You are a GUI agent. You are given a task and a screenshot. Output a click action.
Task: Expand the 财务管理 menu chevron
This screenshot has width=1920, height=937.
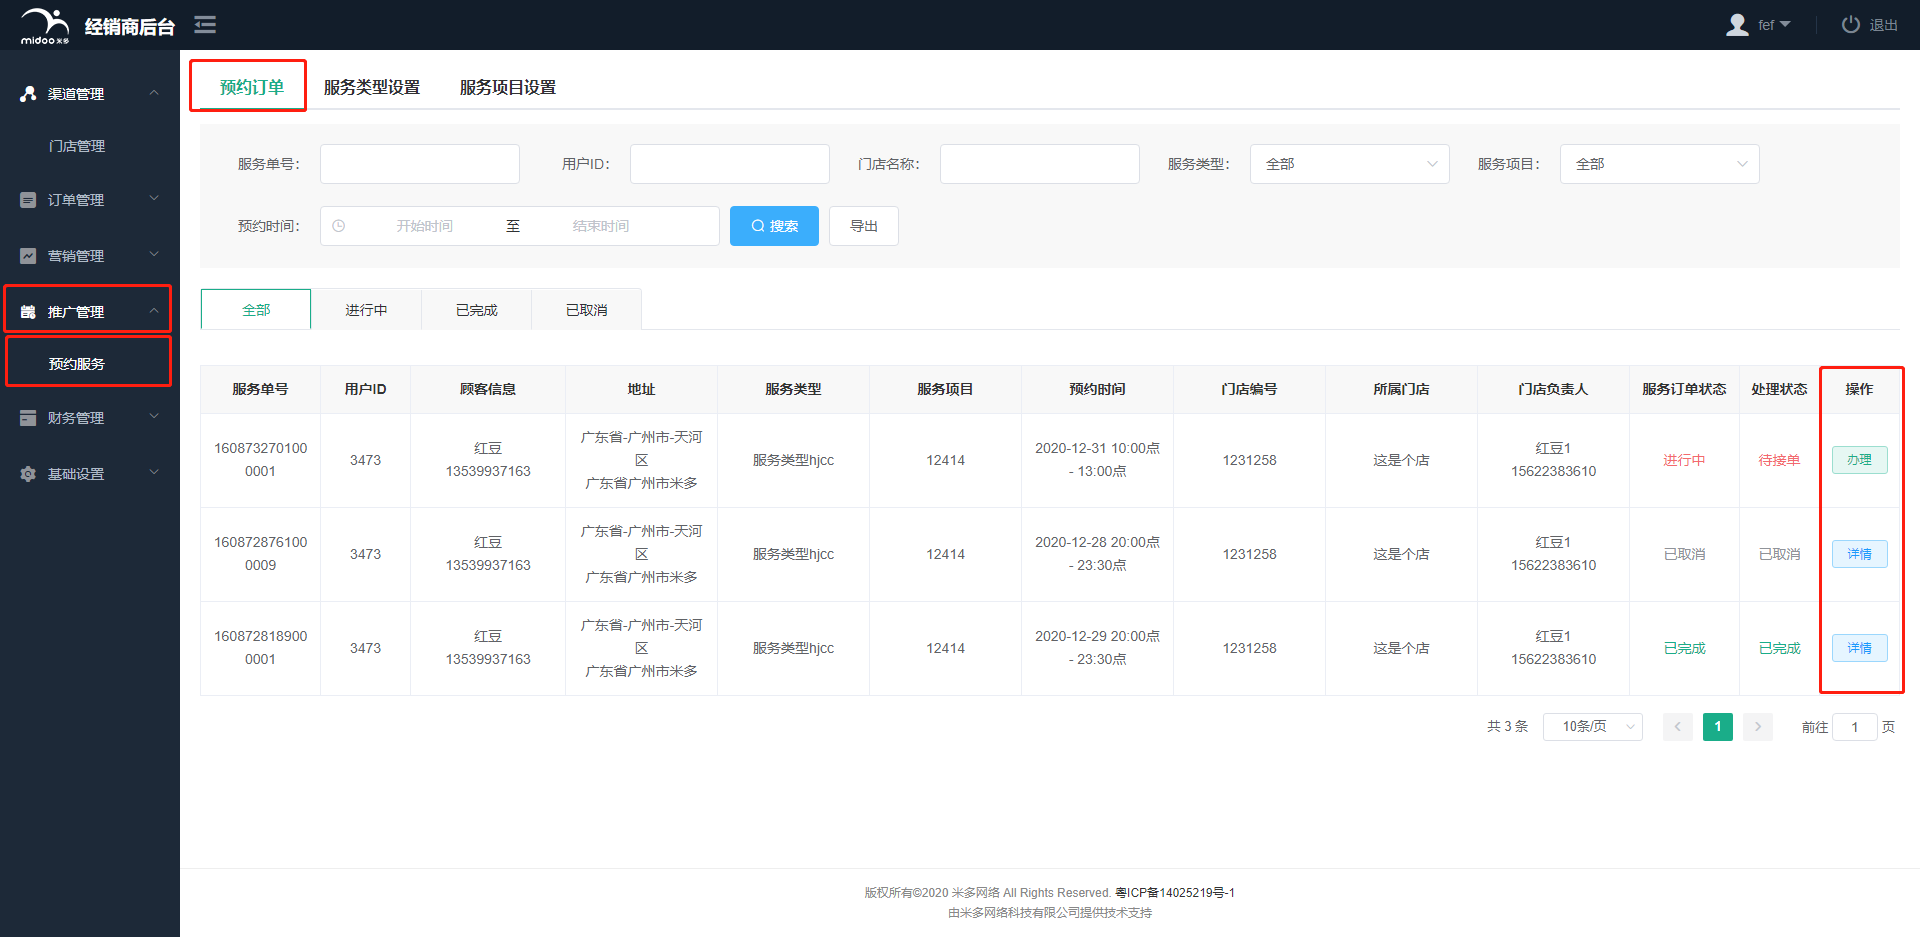tap(154, 417)
